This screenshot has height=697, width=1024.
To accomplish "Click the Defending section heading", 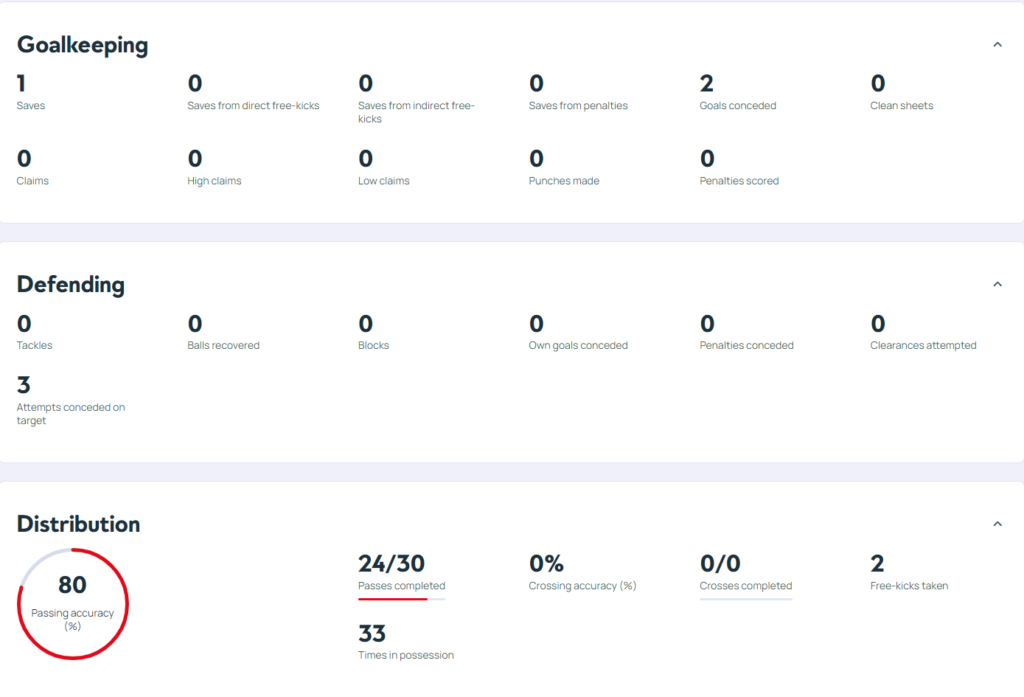I will tap(71, 285).
